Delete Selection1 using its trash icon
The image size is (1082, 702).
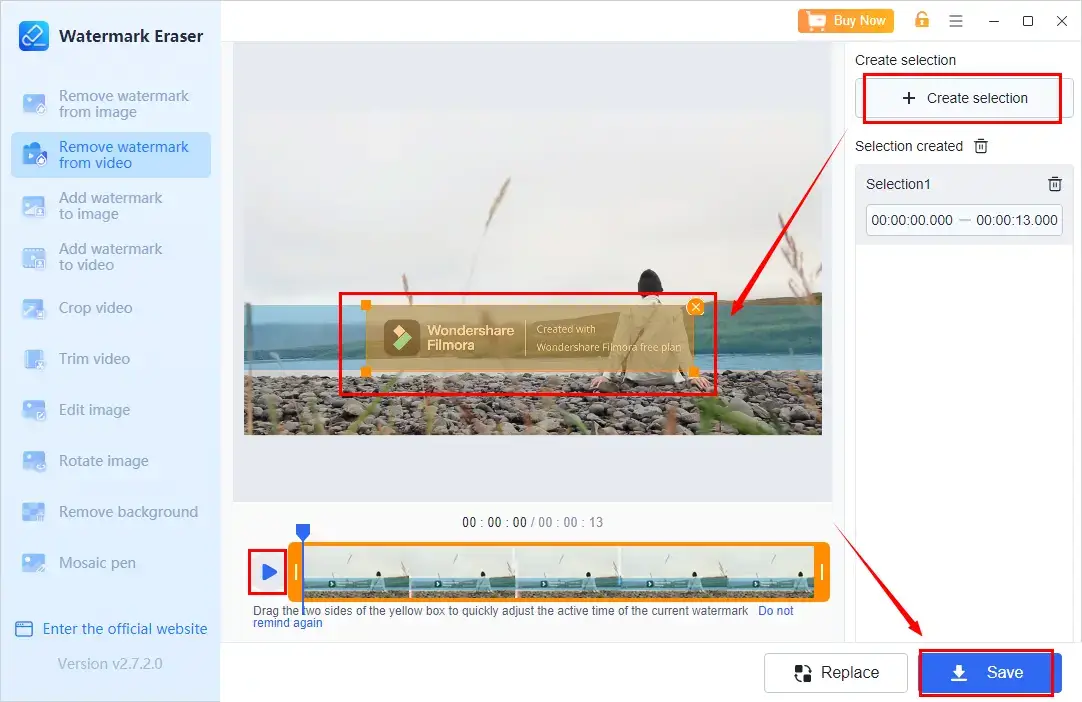pyautogui.click(x=1054, y=184)
